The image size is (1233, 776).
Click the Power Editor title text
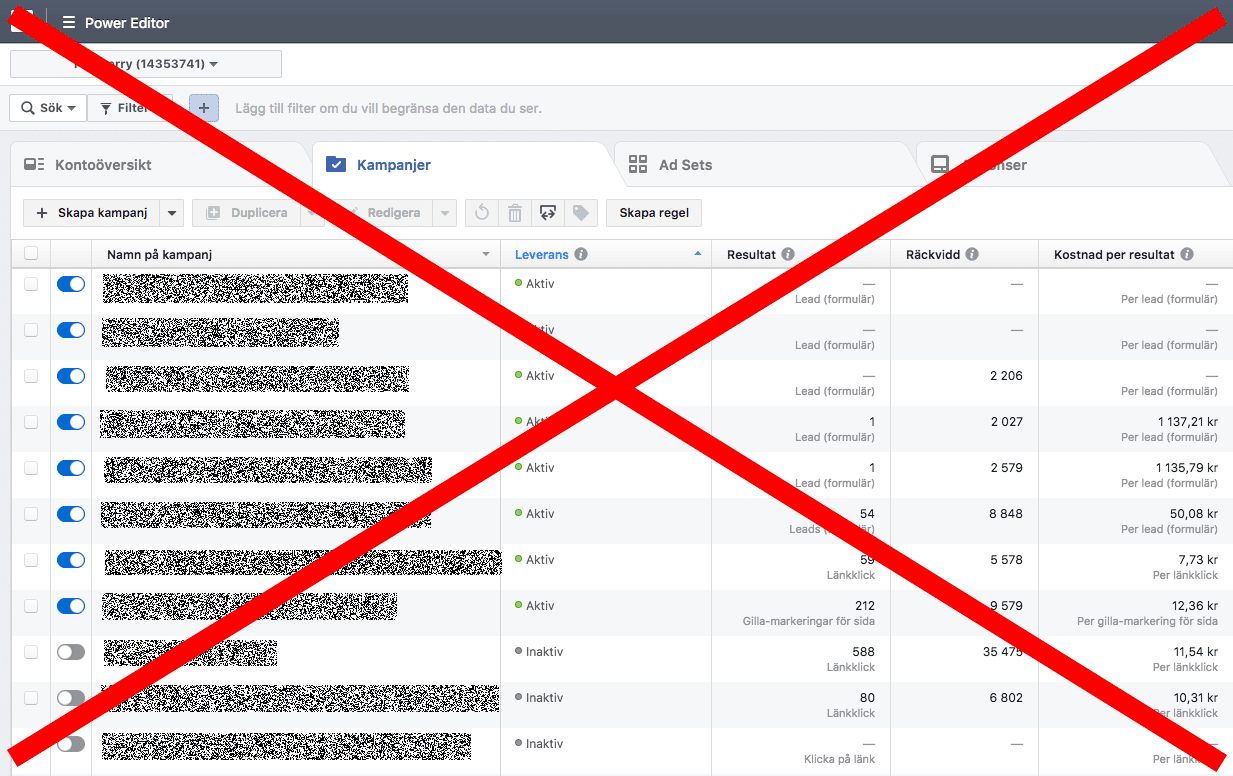pos(127,22)
